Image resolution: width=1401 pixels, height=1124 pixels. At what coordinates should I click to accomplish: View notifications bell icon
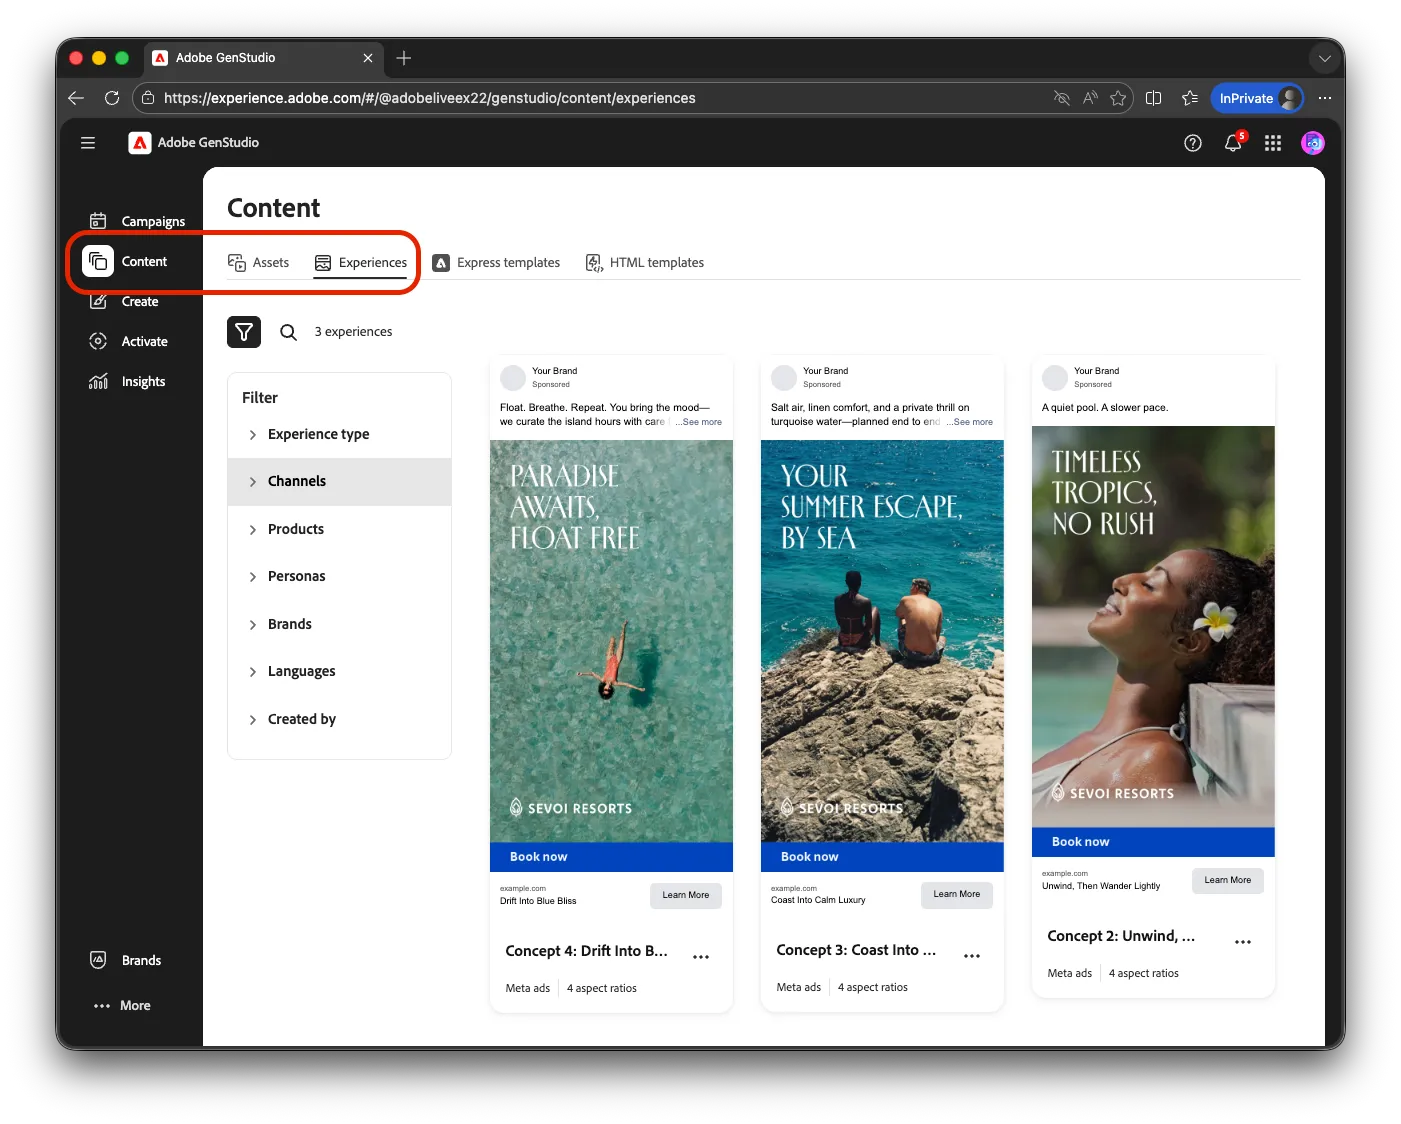pyautogui.click(x=1233, y=143)
